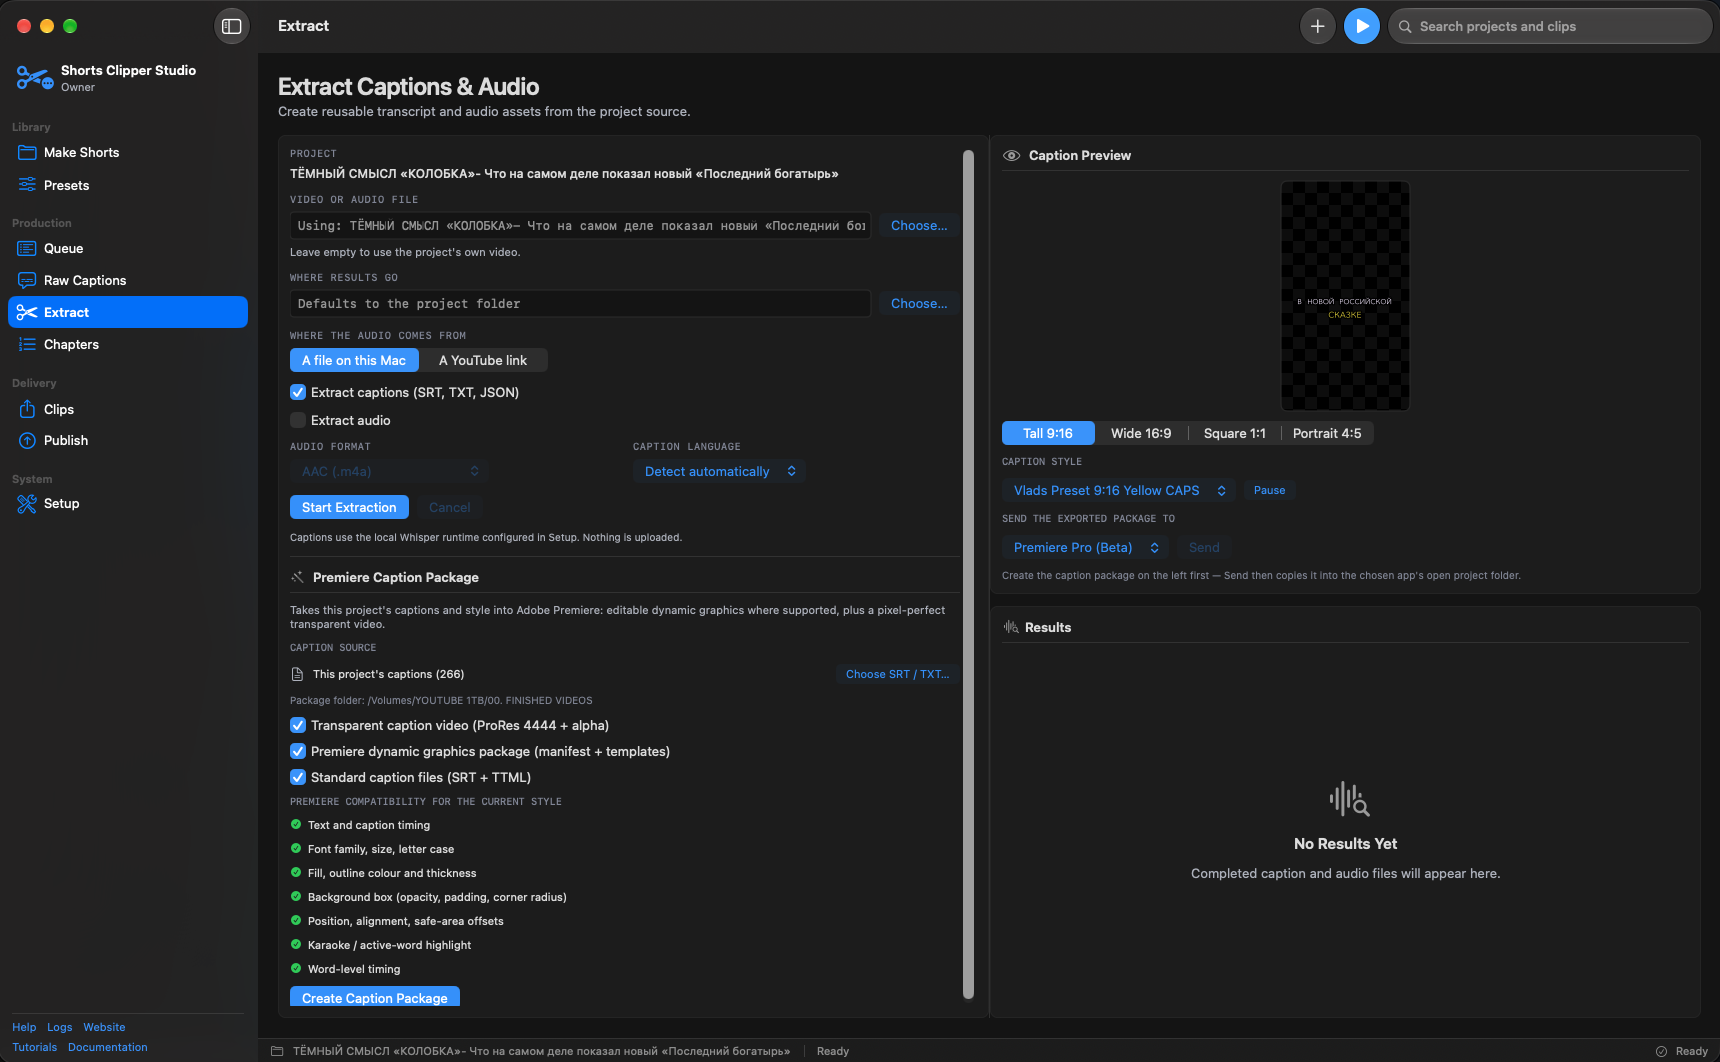Viewport: 1720px width, 1062px height.
Task: Open the Website link
Action: [x=104, y=1028]
